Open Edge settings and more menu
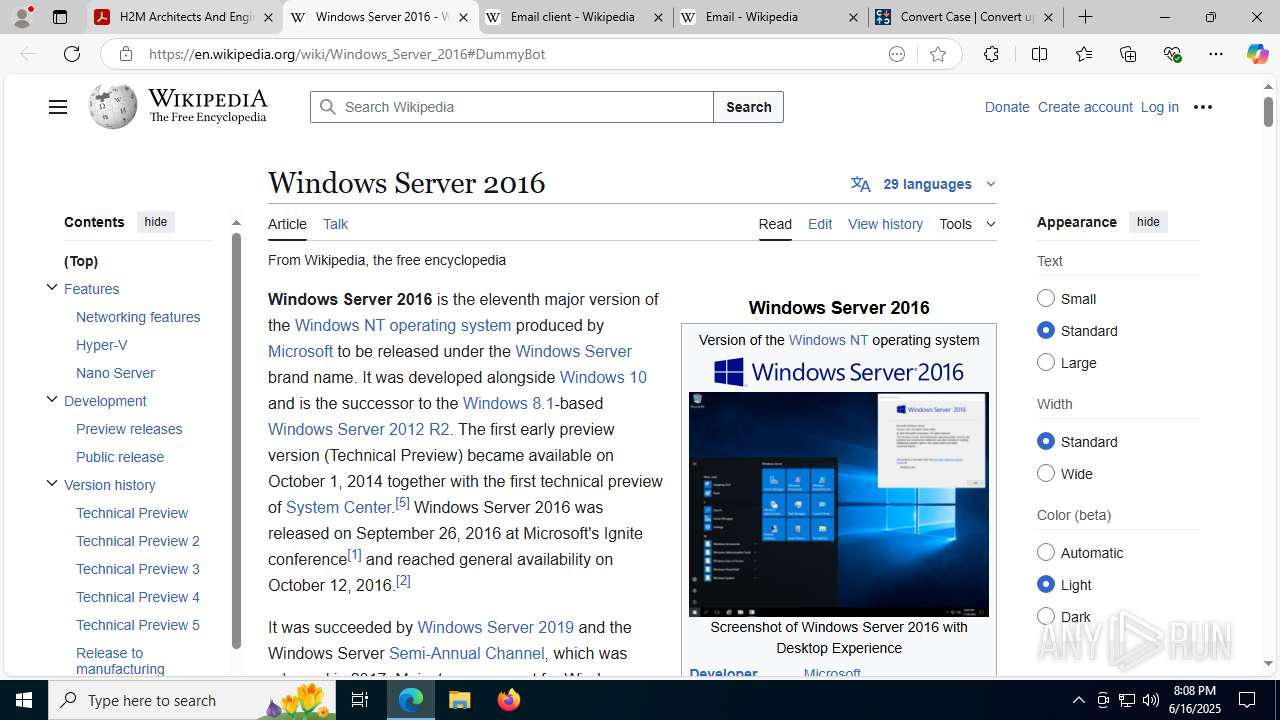 [1215, 54]
